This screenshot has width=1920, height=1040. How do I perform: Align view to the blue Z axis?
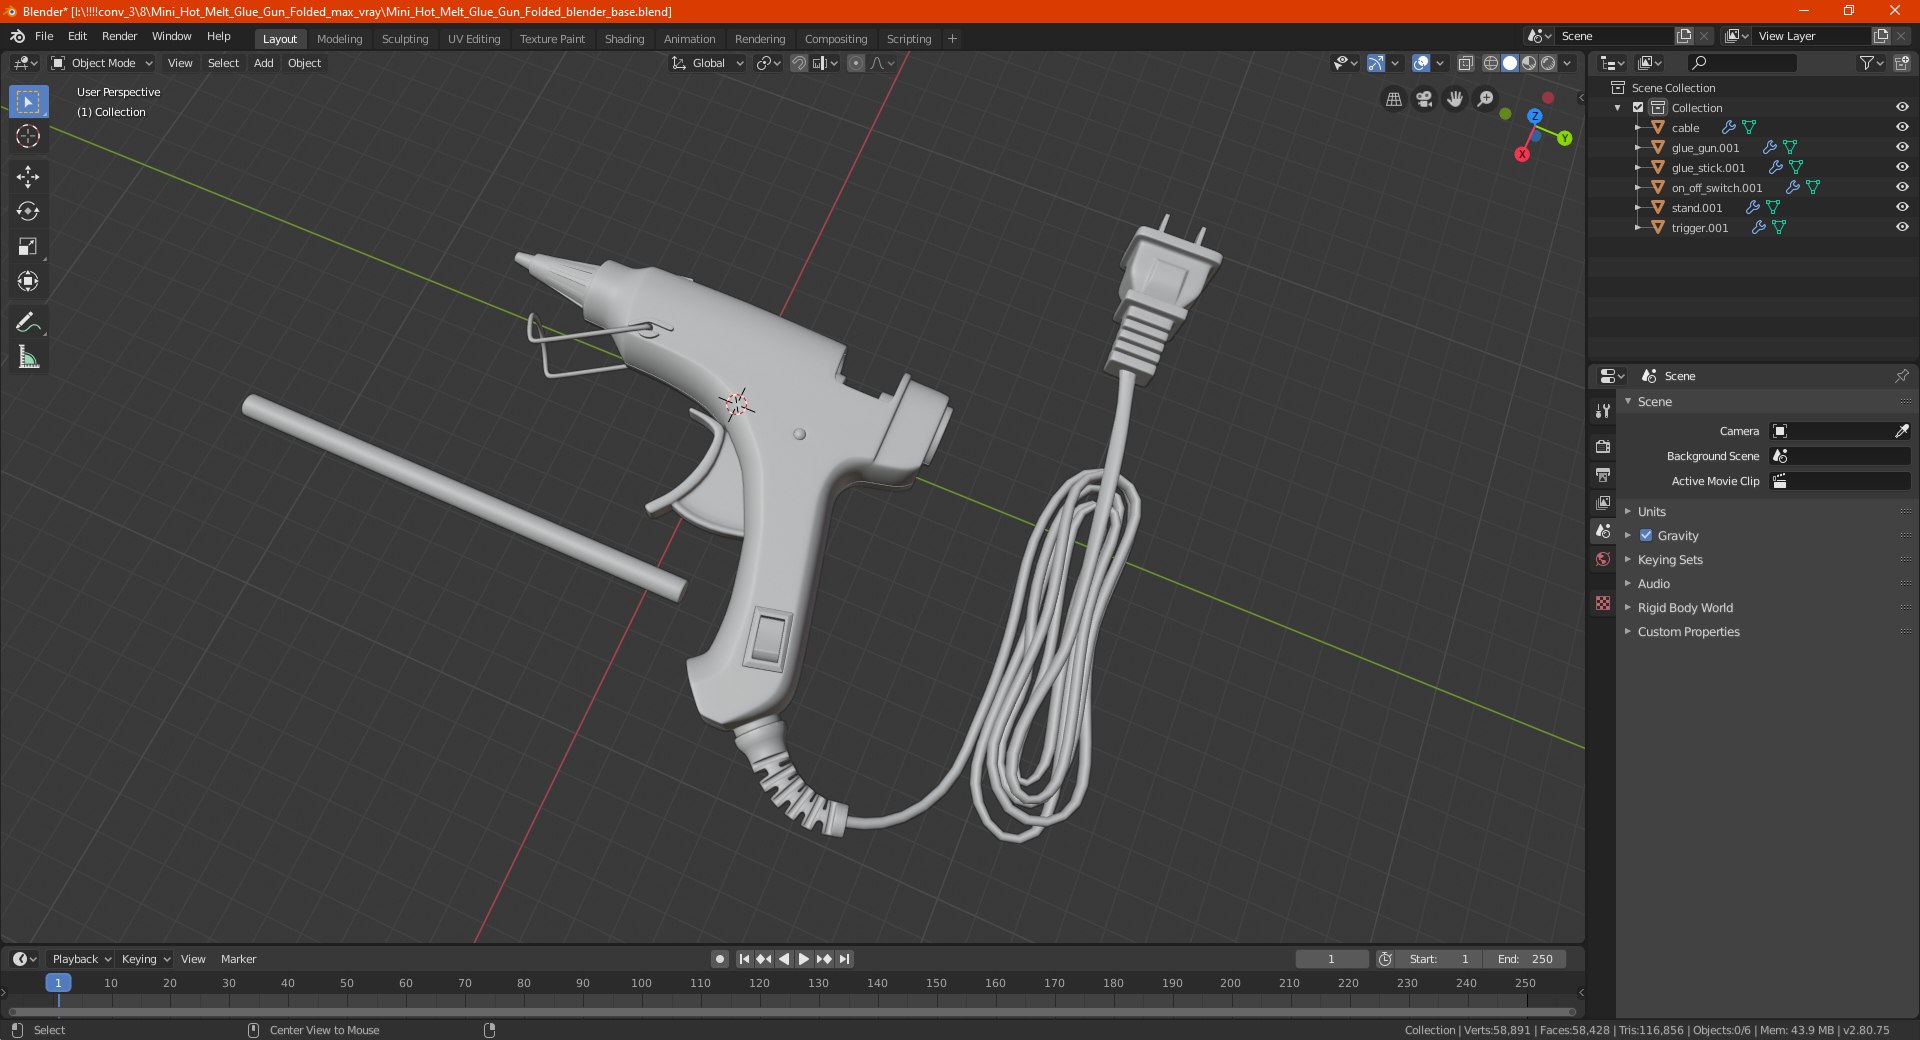tap(1535, 116)
